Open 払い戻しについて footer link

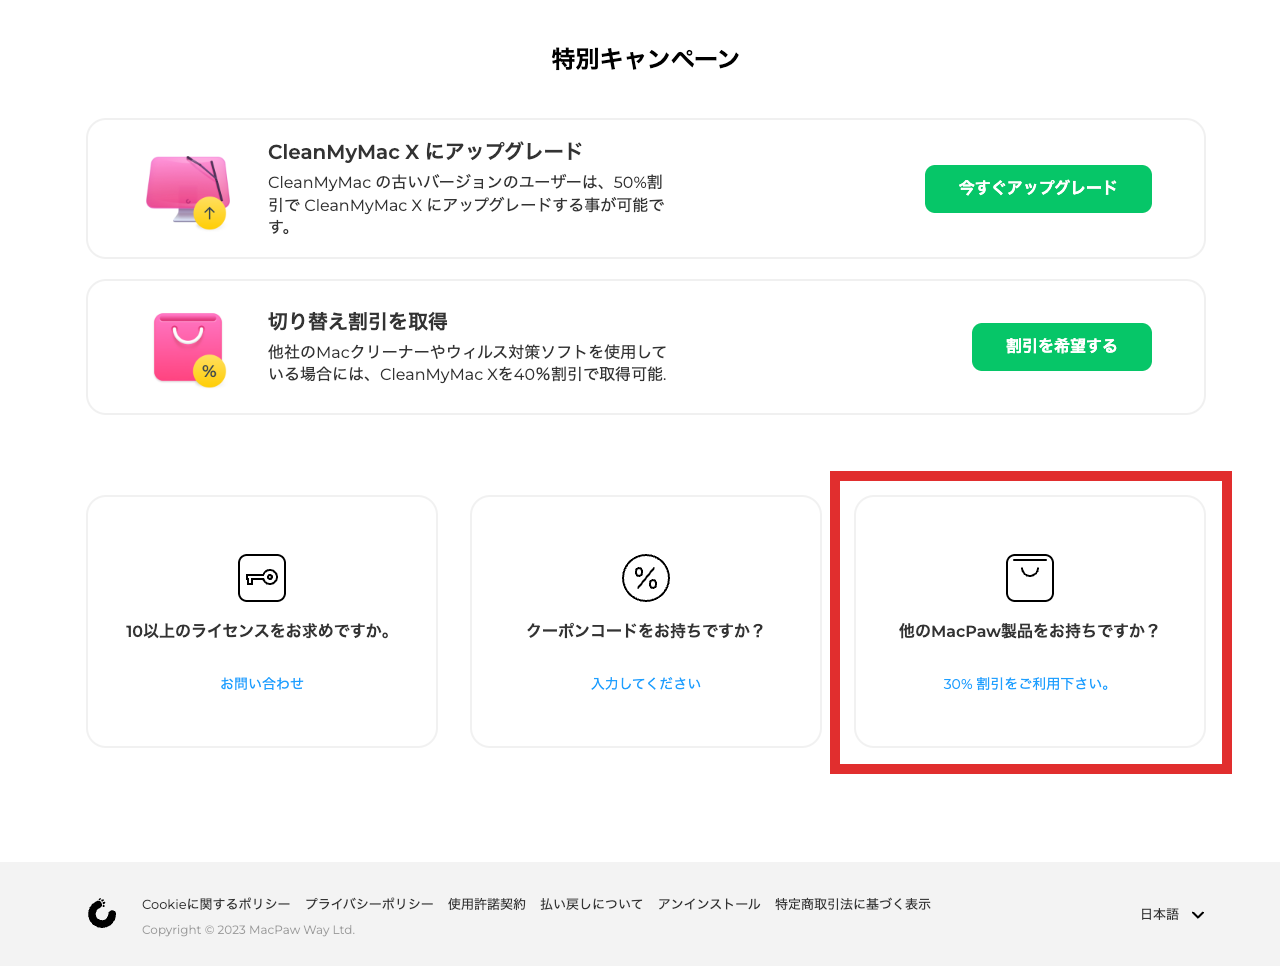pos(592,904)
